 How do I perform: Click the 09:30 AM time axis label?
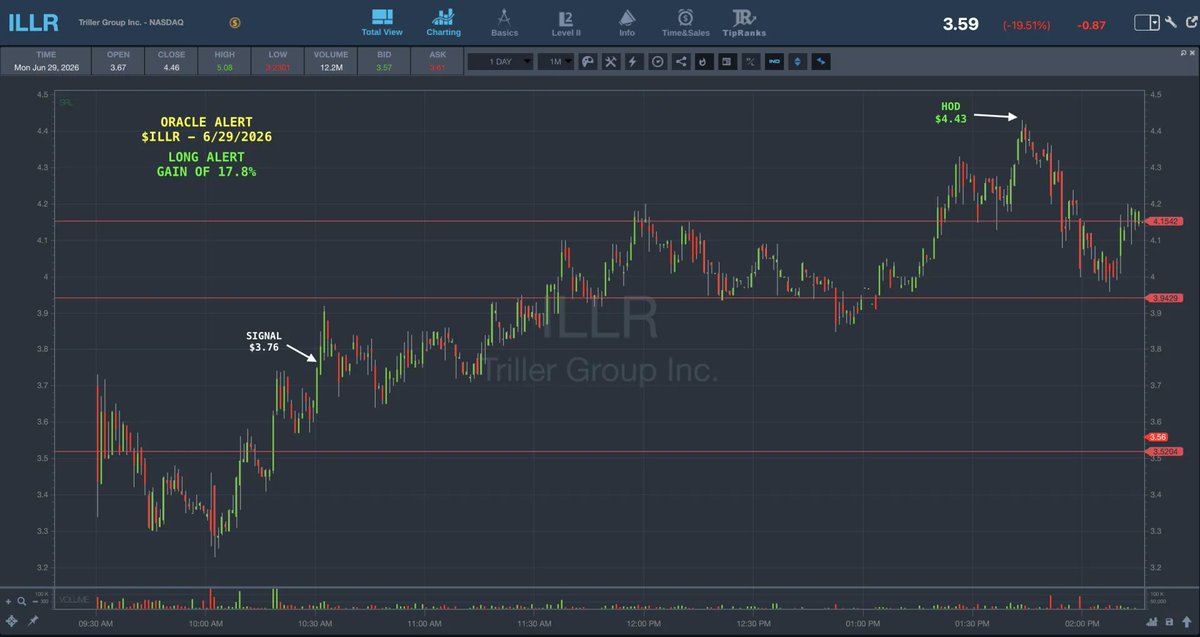click(95, 622)
